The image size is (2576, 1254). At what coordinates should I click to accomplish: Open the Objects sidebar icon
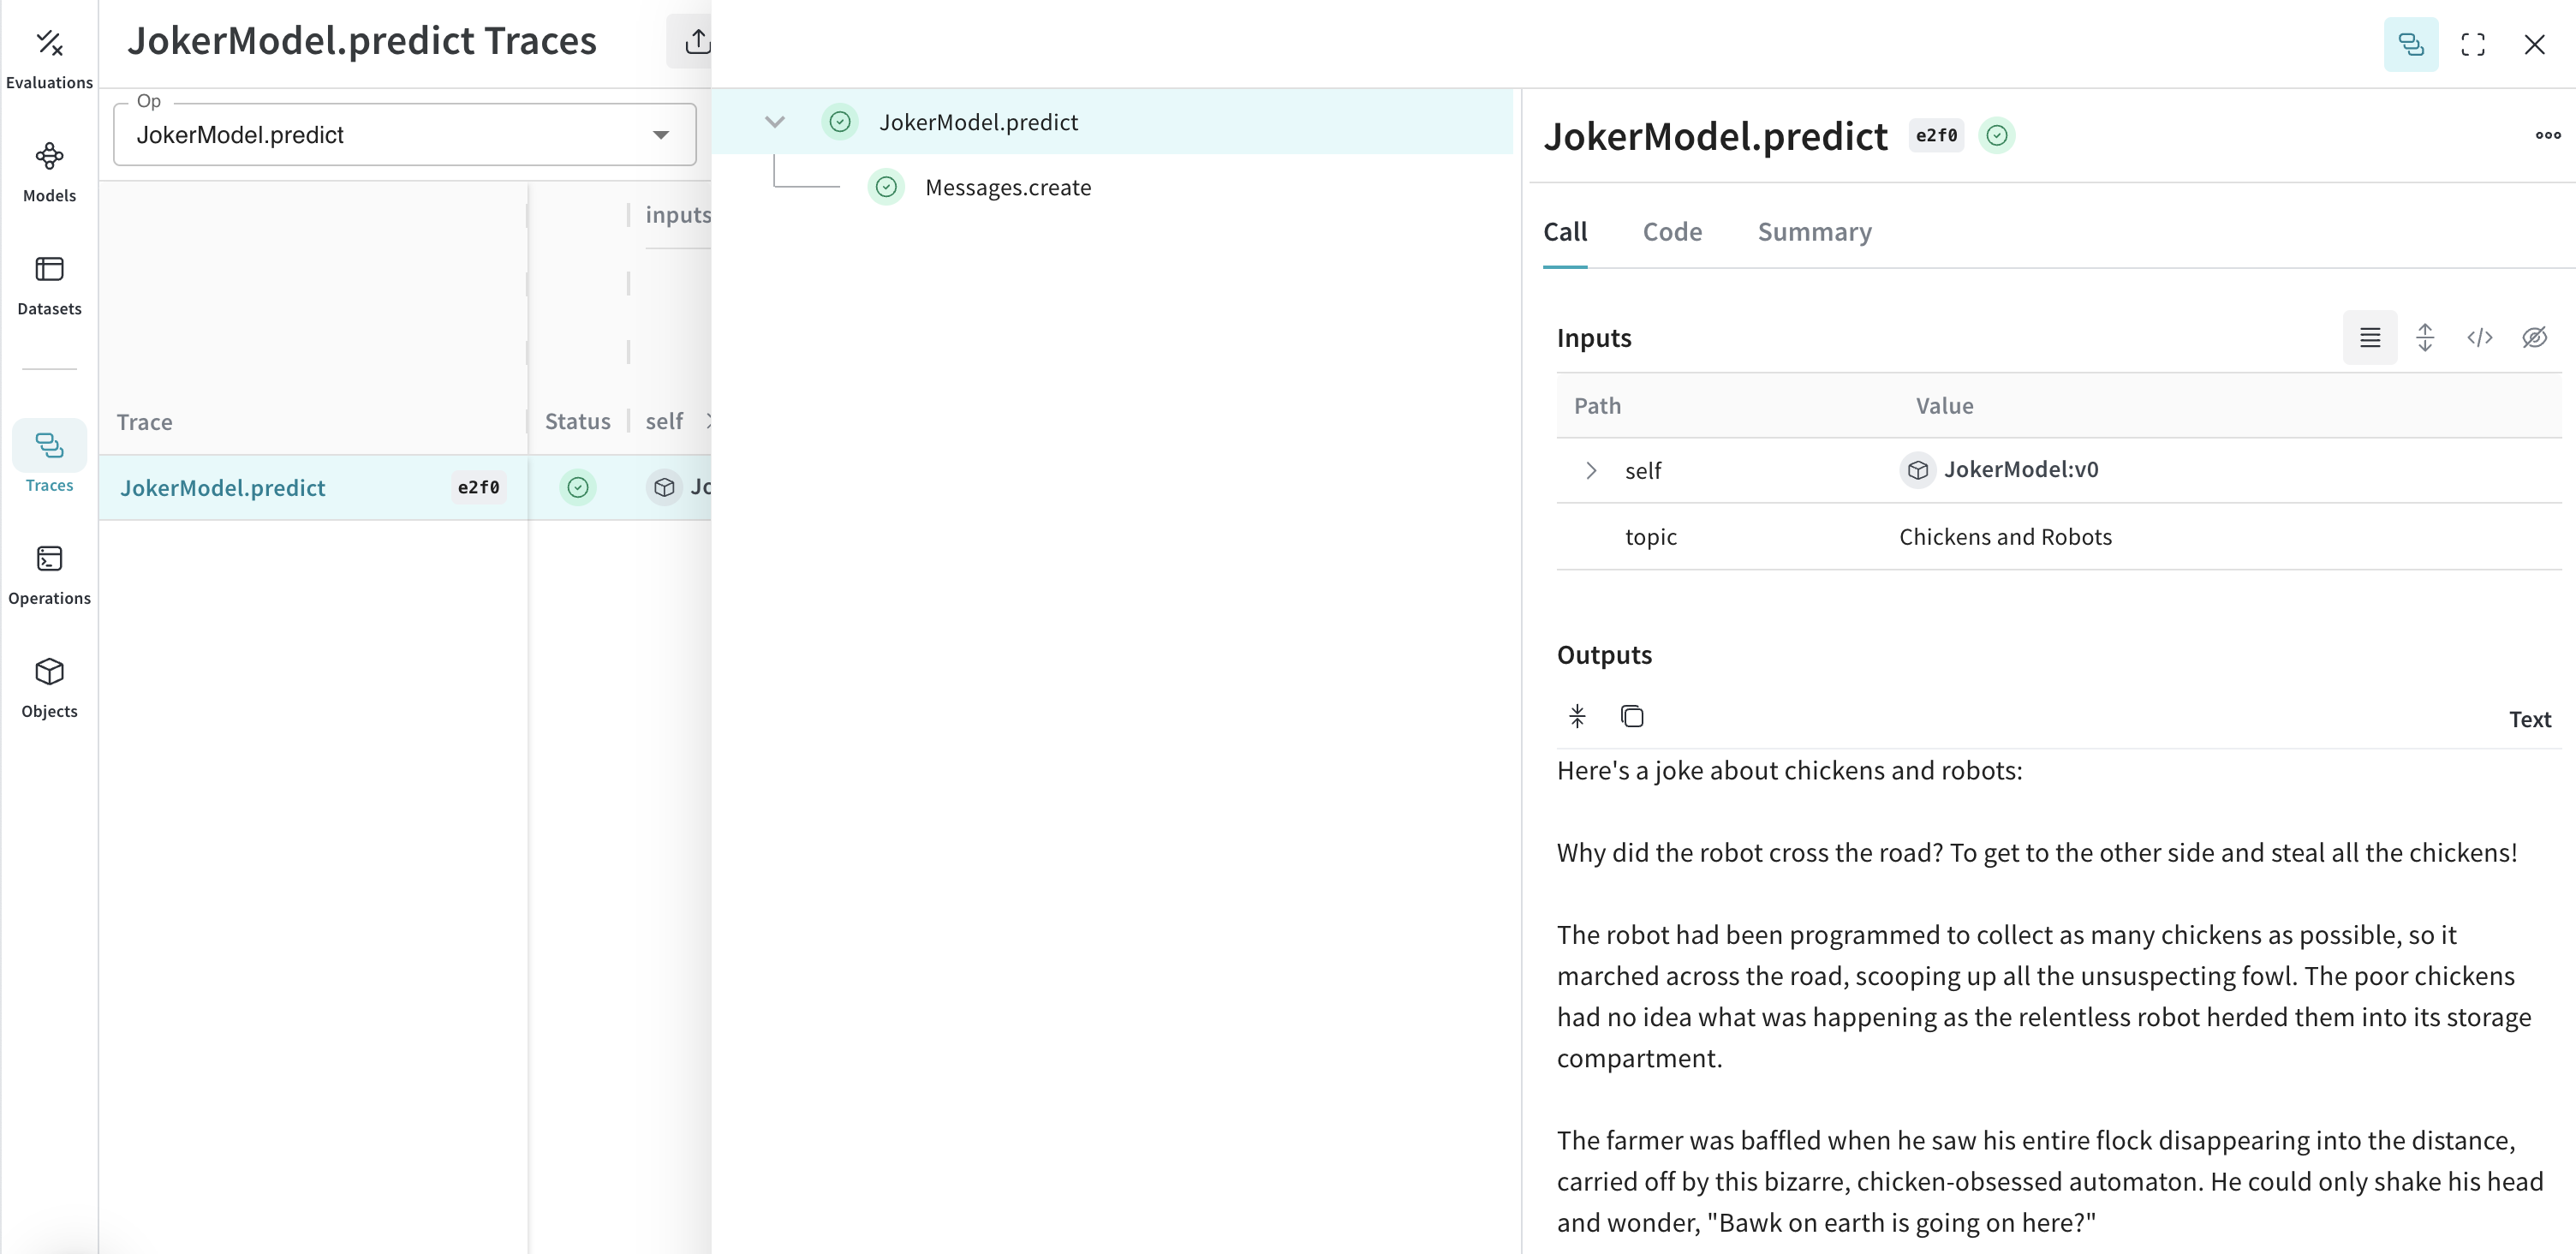49,688
